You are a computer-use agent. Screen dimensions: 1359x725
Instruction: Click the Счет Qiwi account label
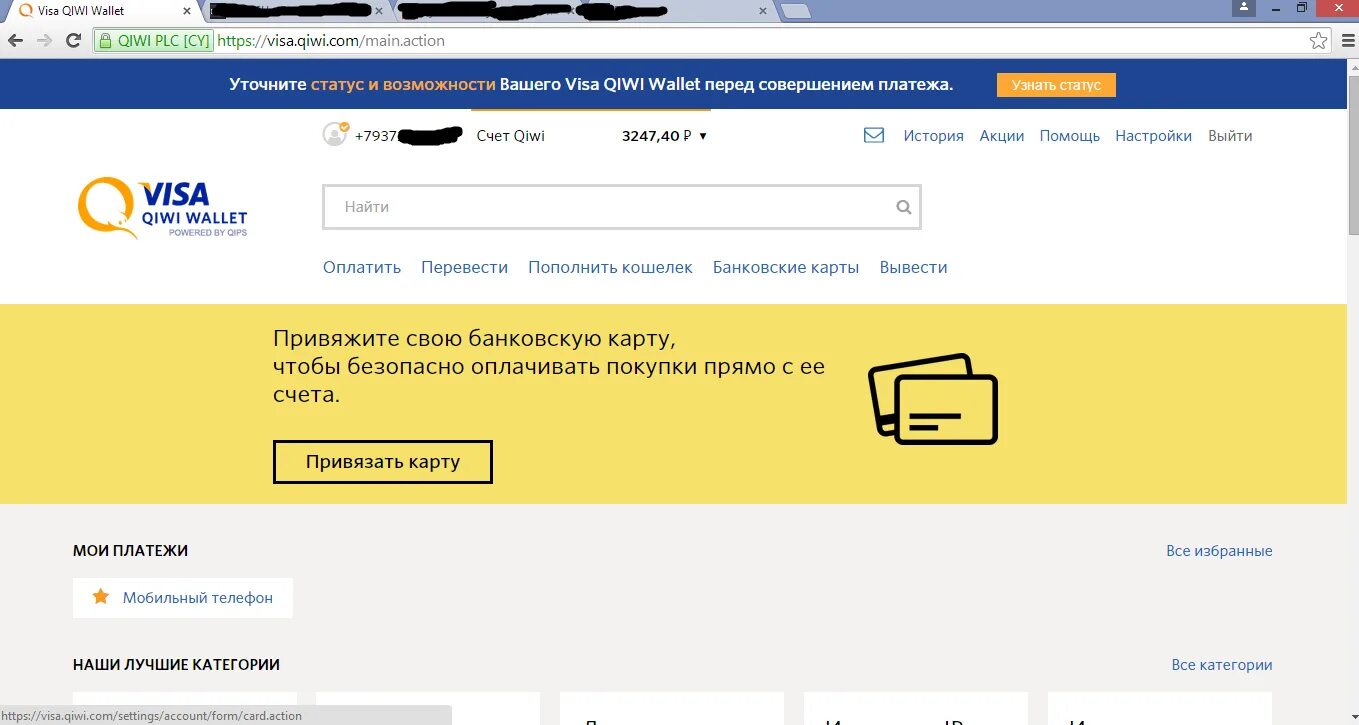[510, 136]
